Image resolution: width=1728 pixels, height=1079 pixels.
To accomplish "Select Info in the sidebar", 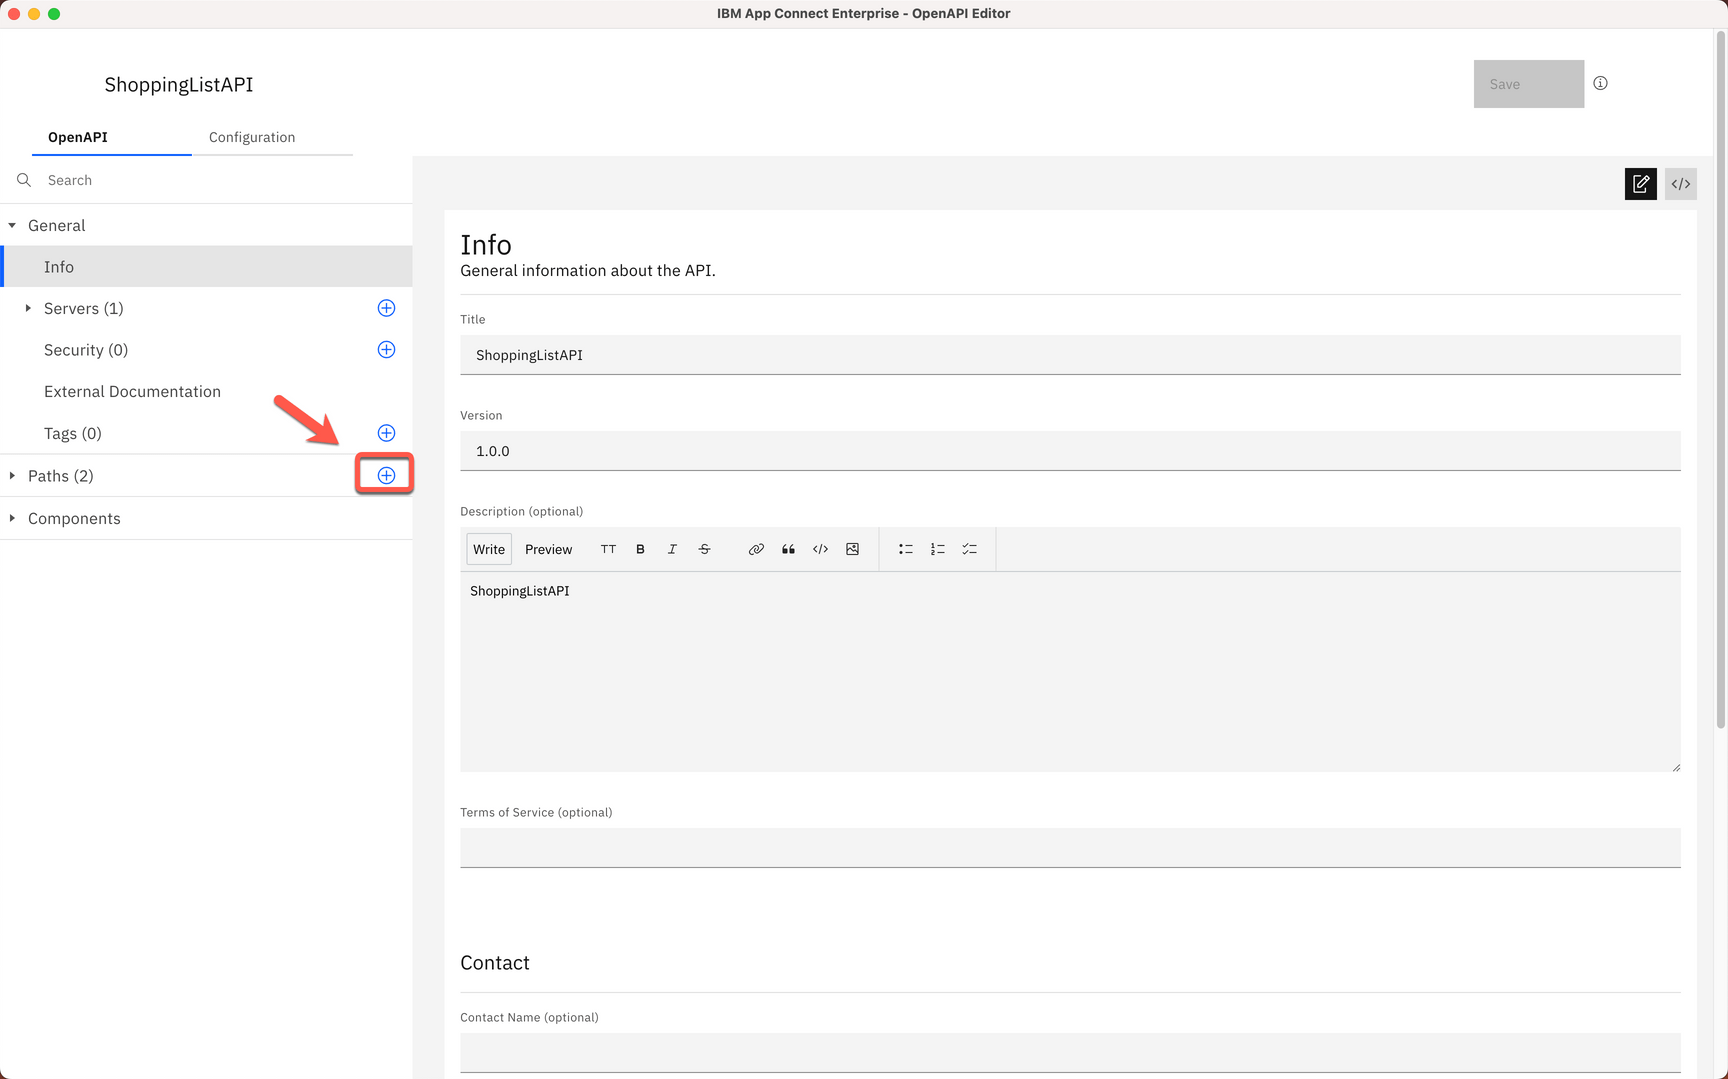I will pos(58,266).
